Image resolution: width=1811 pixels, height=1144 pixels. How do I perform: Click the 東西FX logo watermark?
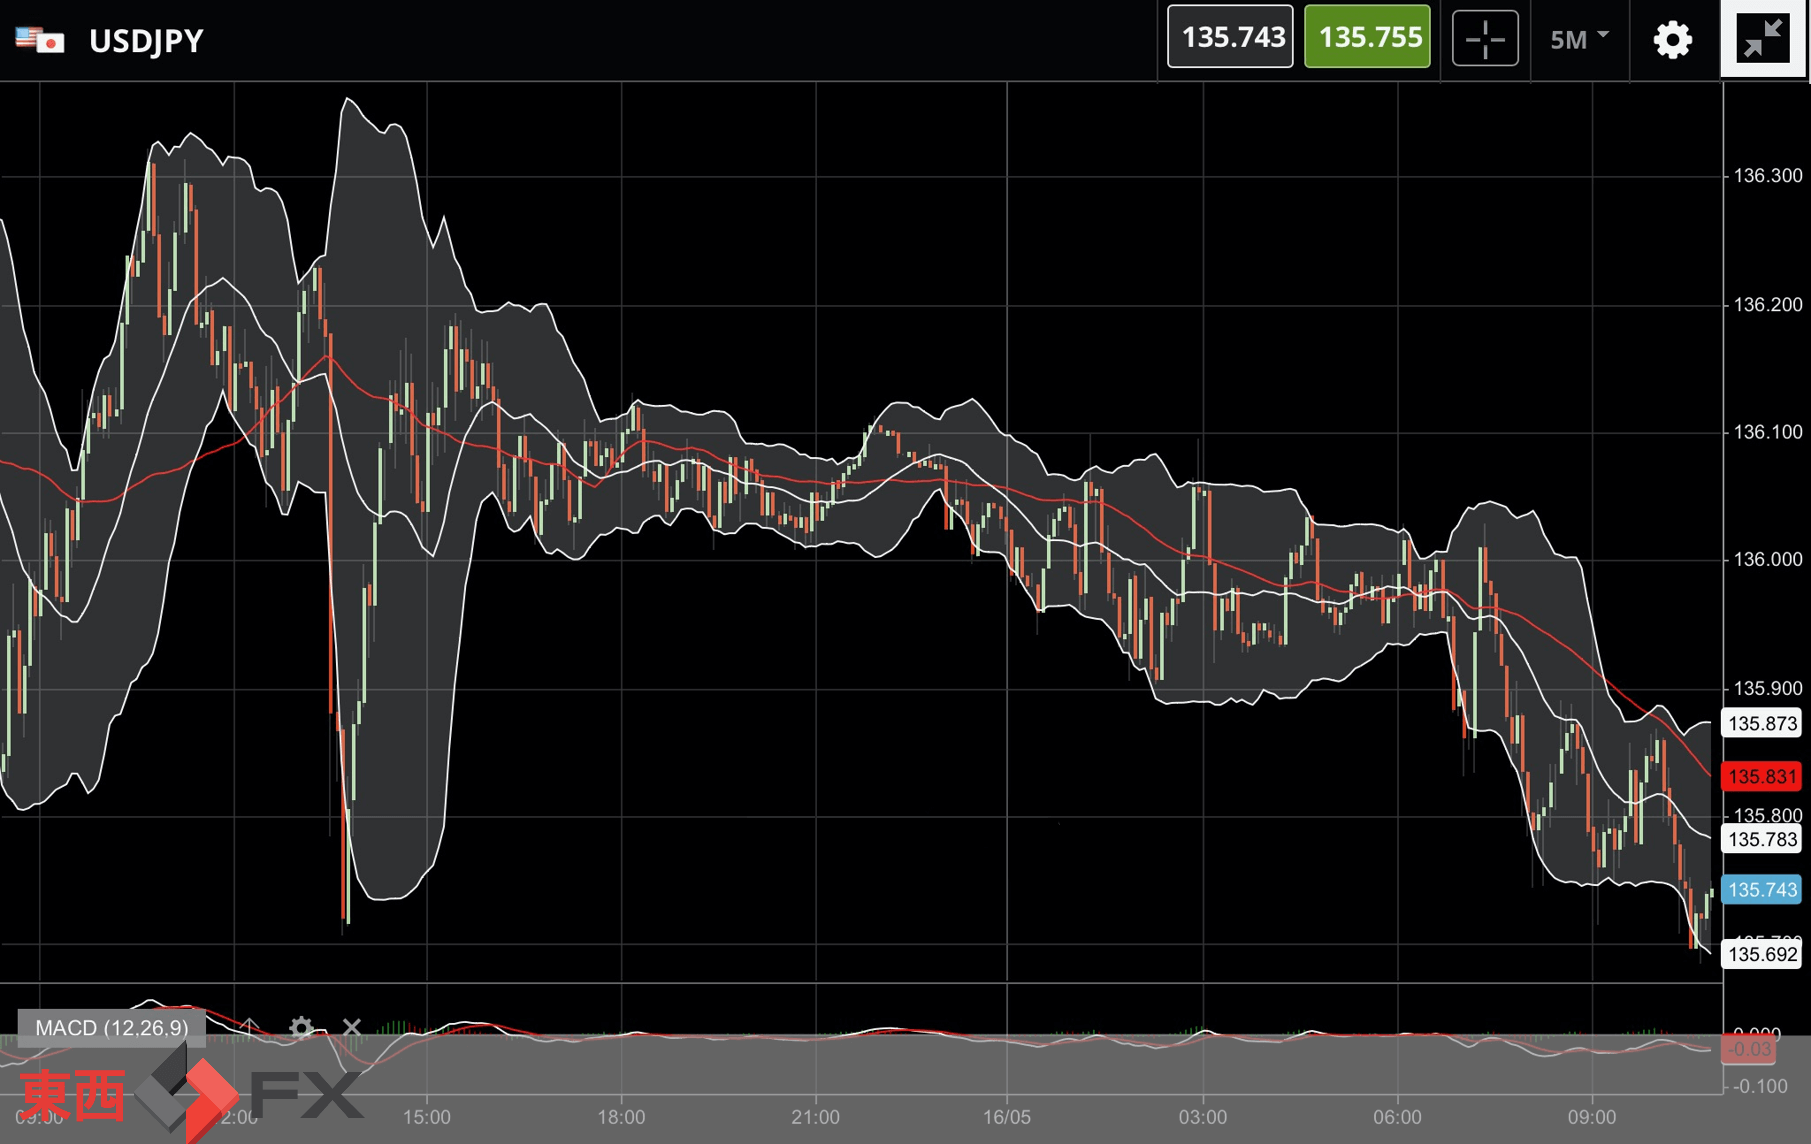click(x=190, y=1093)
